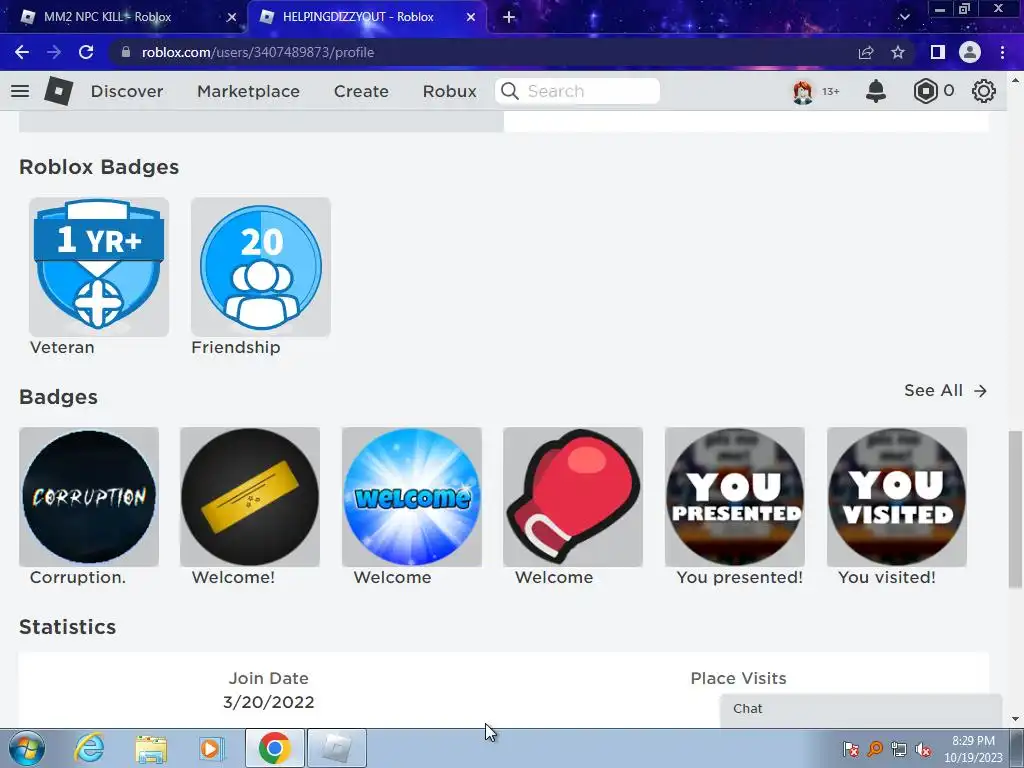Open the Windows Start menu
Viewport: 1024px width, 768px height.
26,748
